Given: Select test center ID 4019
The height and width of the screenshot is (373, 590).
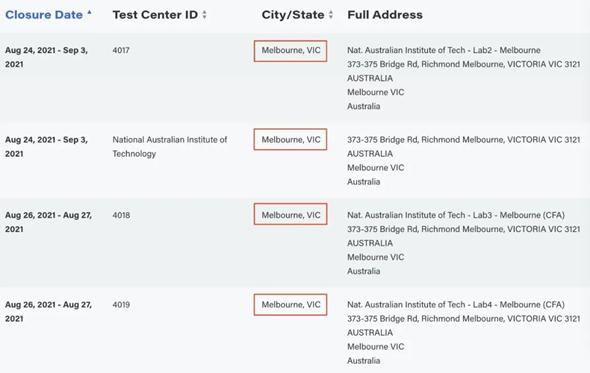Looking at the screenshot, I should pyautogui.click(x=121, y=305).
